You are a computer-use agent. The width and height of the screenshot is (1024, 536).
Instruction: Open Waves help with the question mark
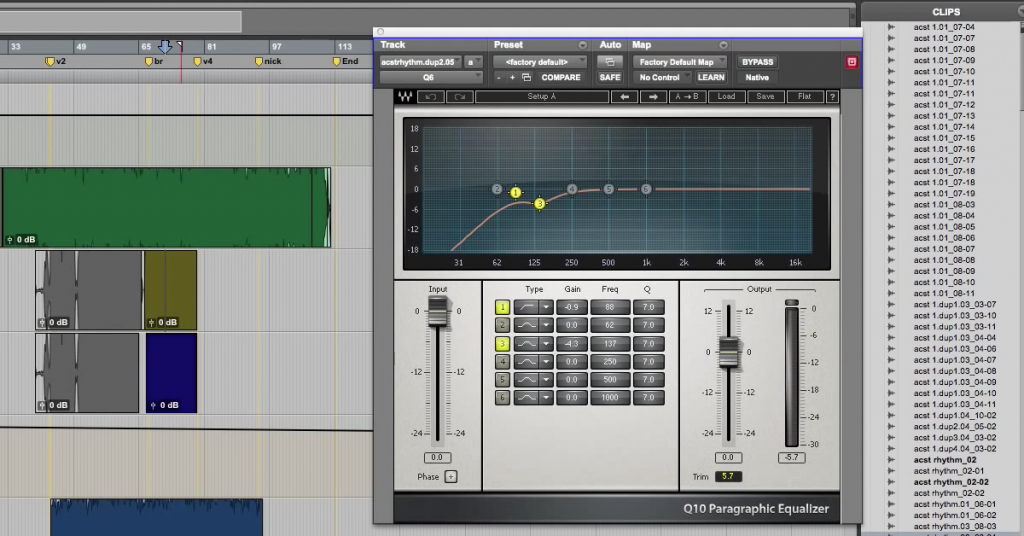(x=832, y=97)
